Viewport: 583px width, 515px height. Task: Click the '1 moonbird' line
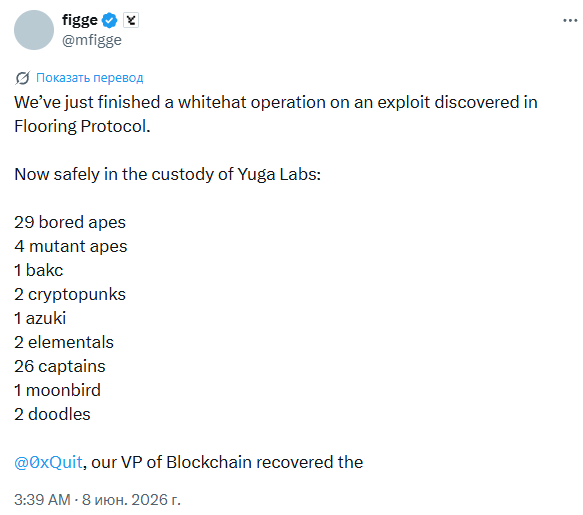57,390
